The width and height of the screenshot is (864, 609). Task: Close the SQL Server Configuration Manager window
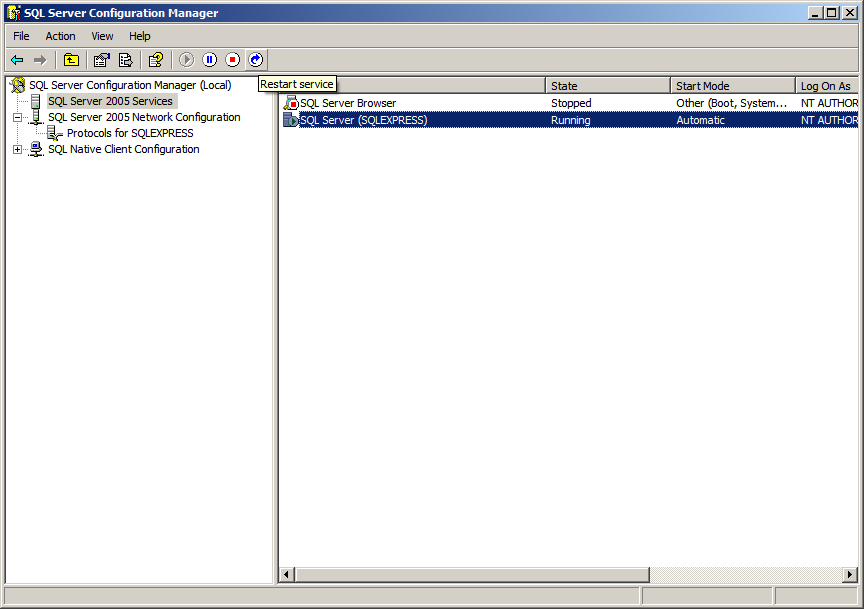point(850,13)
